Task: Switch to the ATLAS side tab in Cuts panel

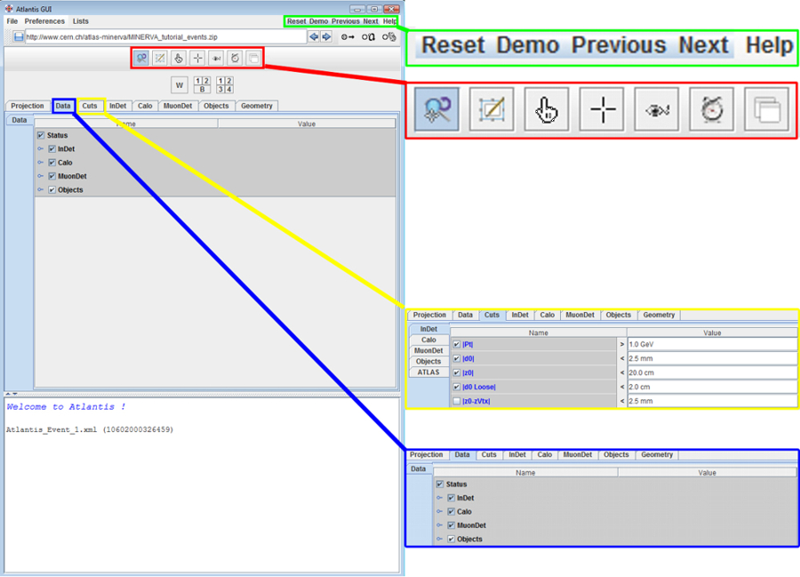Action: tap(428, 372)
